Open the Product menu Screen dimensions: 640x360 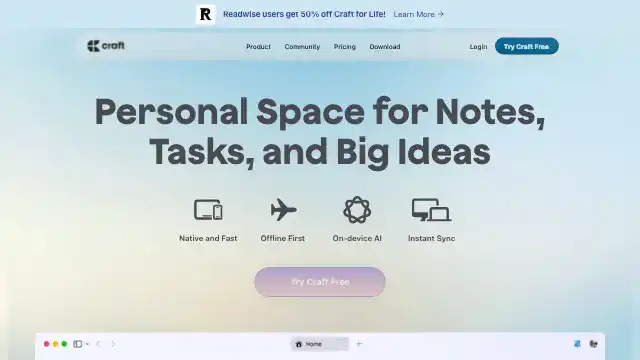258,47
